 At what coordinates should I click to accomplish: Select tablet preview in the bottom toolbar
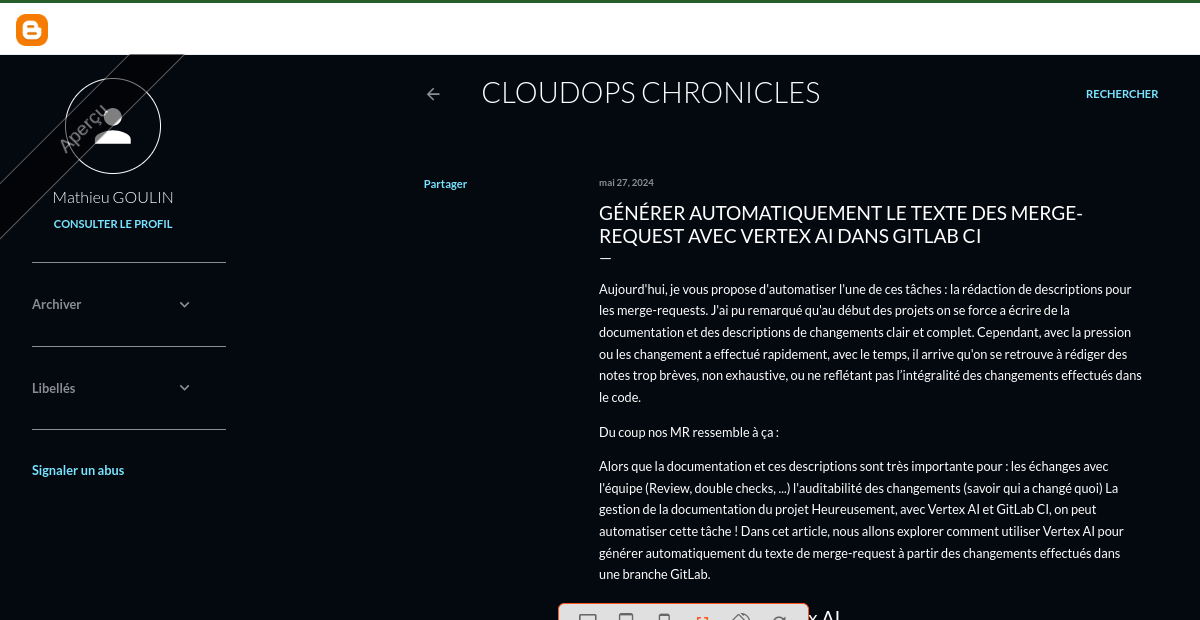coord(626,616)
